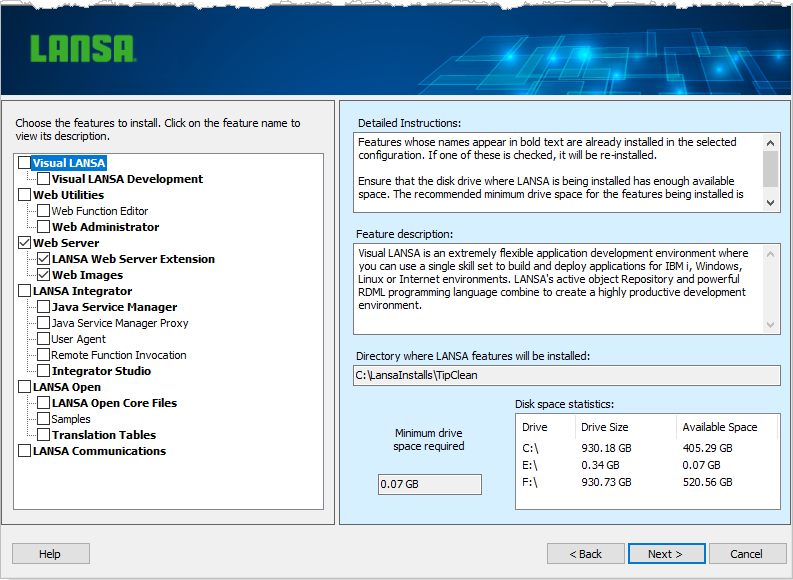
Task: Select LANSA Web Server Extension name
Action: (133, 259)
